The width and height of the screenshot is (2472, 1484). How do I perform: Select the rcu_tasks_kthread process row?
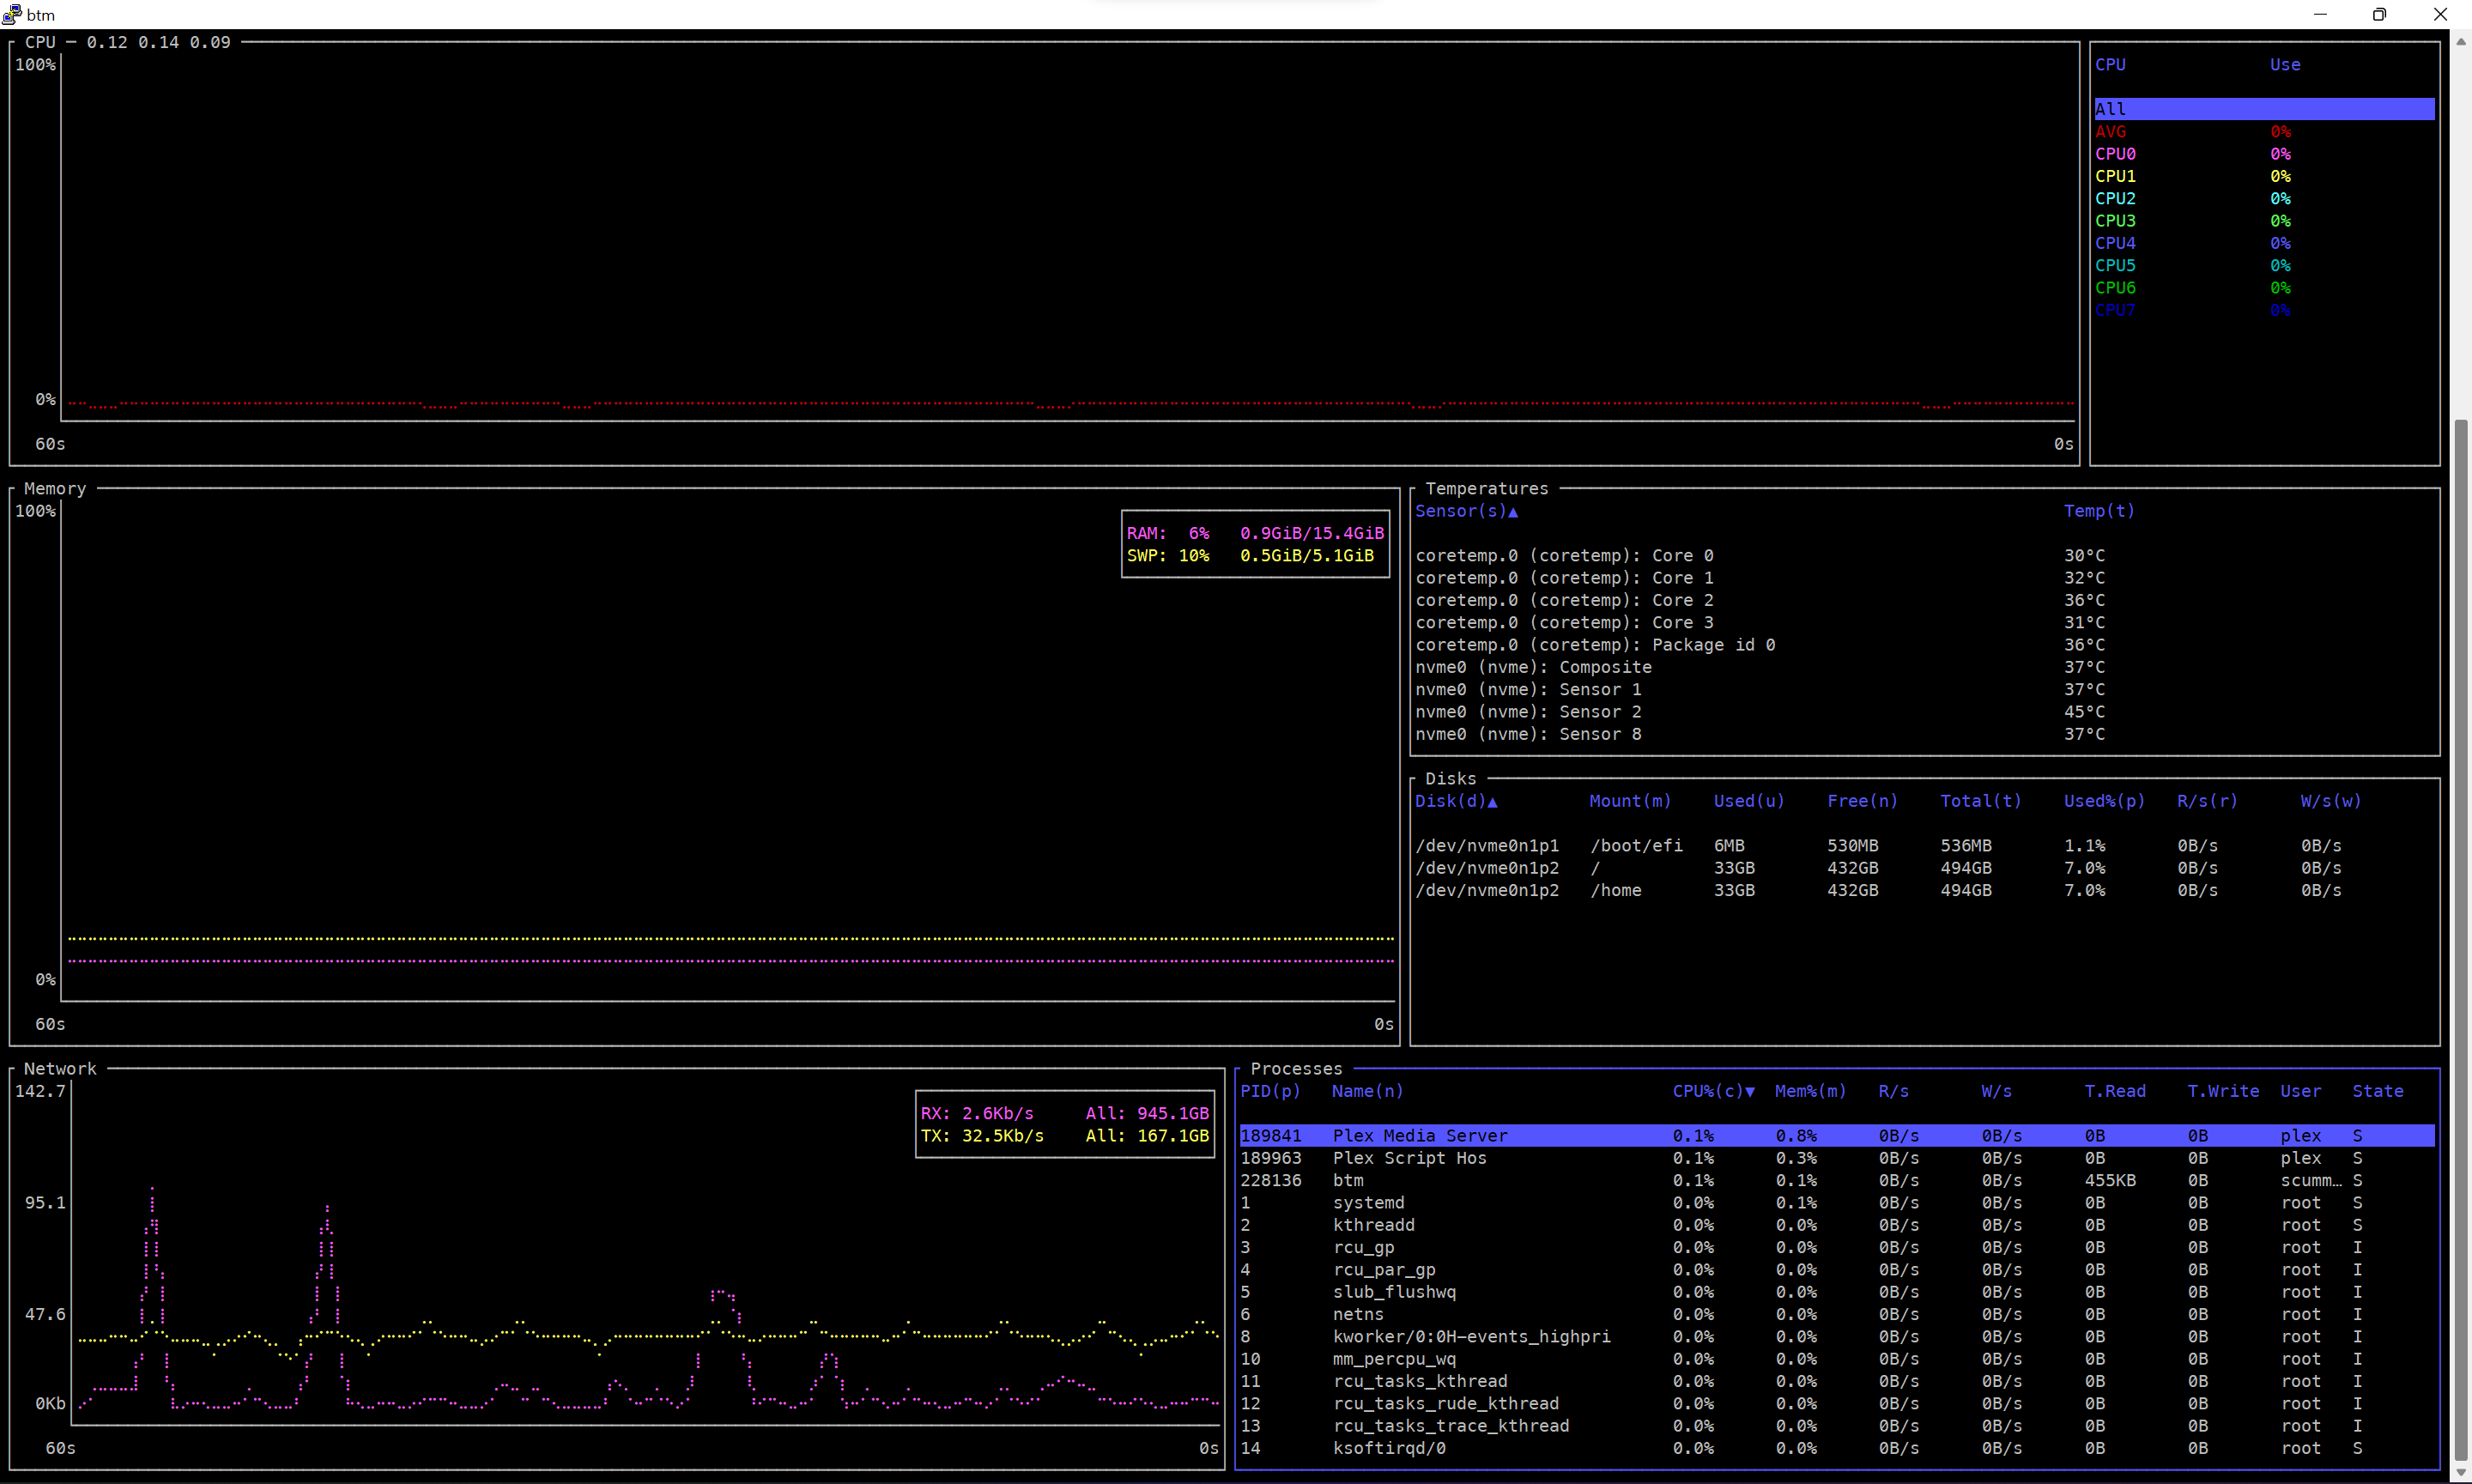point(1837,1382)
